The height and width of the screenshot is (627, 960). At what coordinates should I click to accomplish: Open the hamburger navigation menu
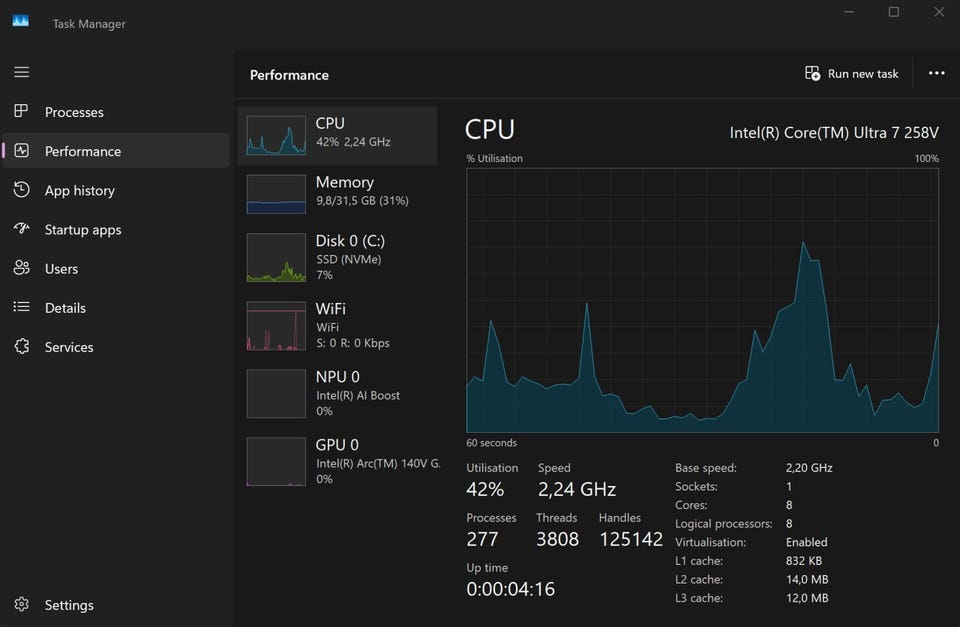[x=21, y=72]
